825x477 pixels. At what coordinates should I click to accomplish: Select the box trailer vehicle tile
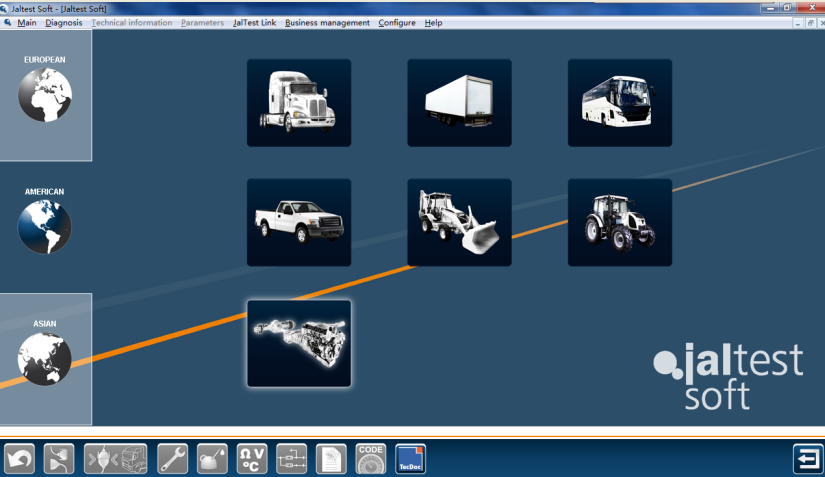459,103
